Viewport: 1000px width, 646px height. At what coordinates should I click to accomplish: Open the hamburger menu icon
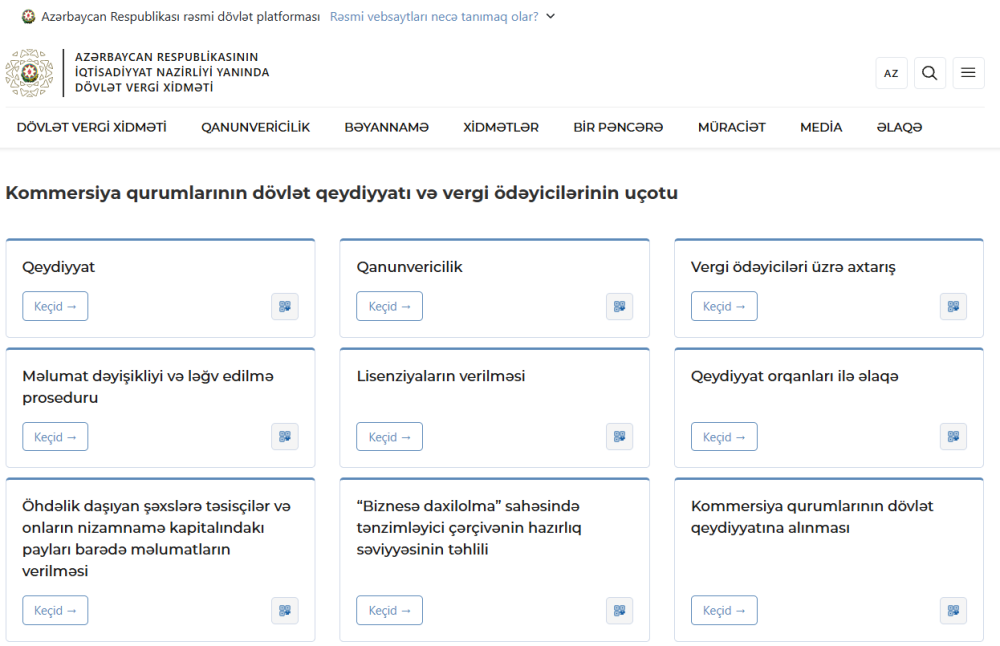coord(968,73)
